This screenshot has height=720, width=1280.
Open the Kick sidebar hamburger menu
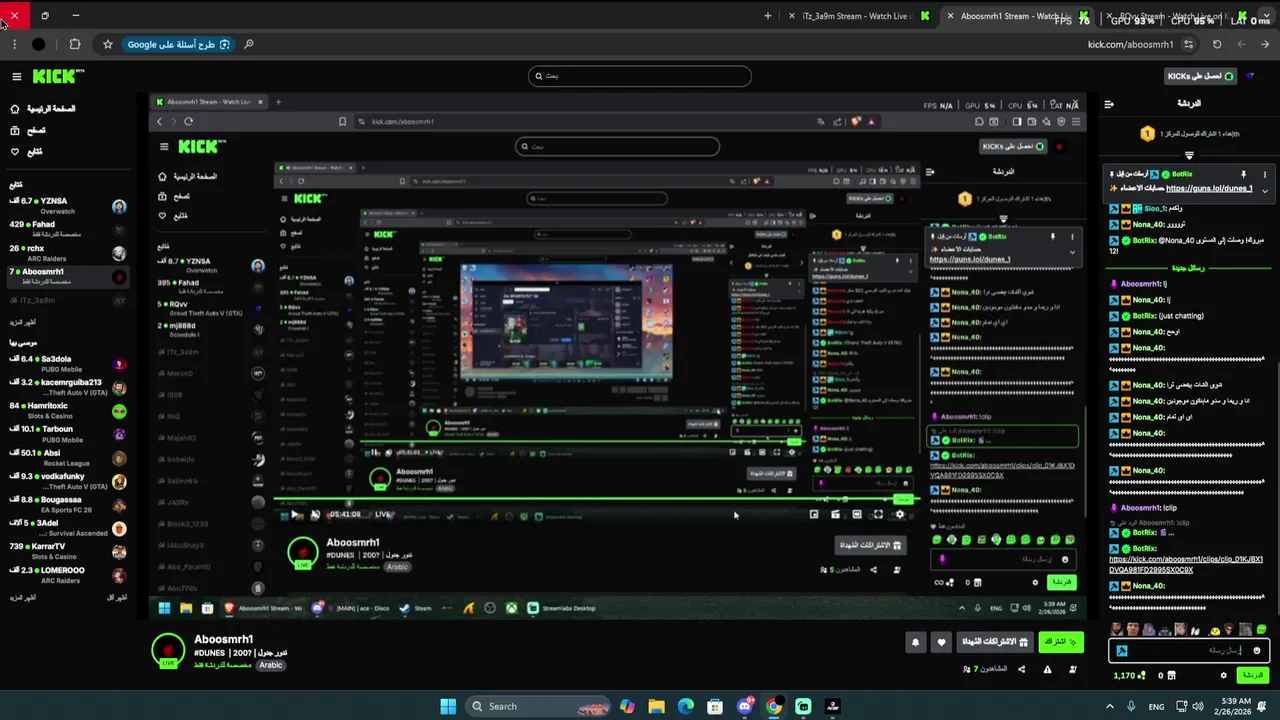click(x=16, y=77)
